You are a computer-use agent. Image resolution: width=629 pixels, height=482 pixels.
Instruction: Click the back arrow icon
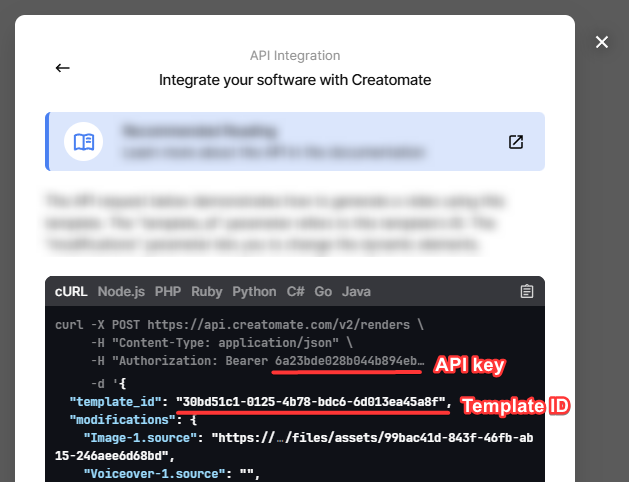point(62,68)
